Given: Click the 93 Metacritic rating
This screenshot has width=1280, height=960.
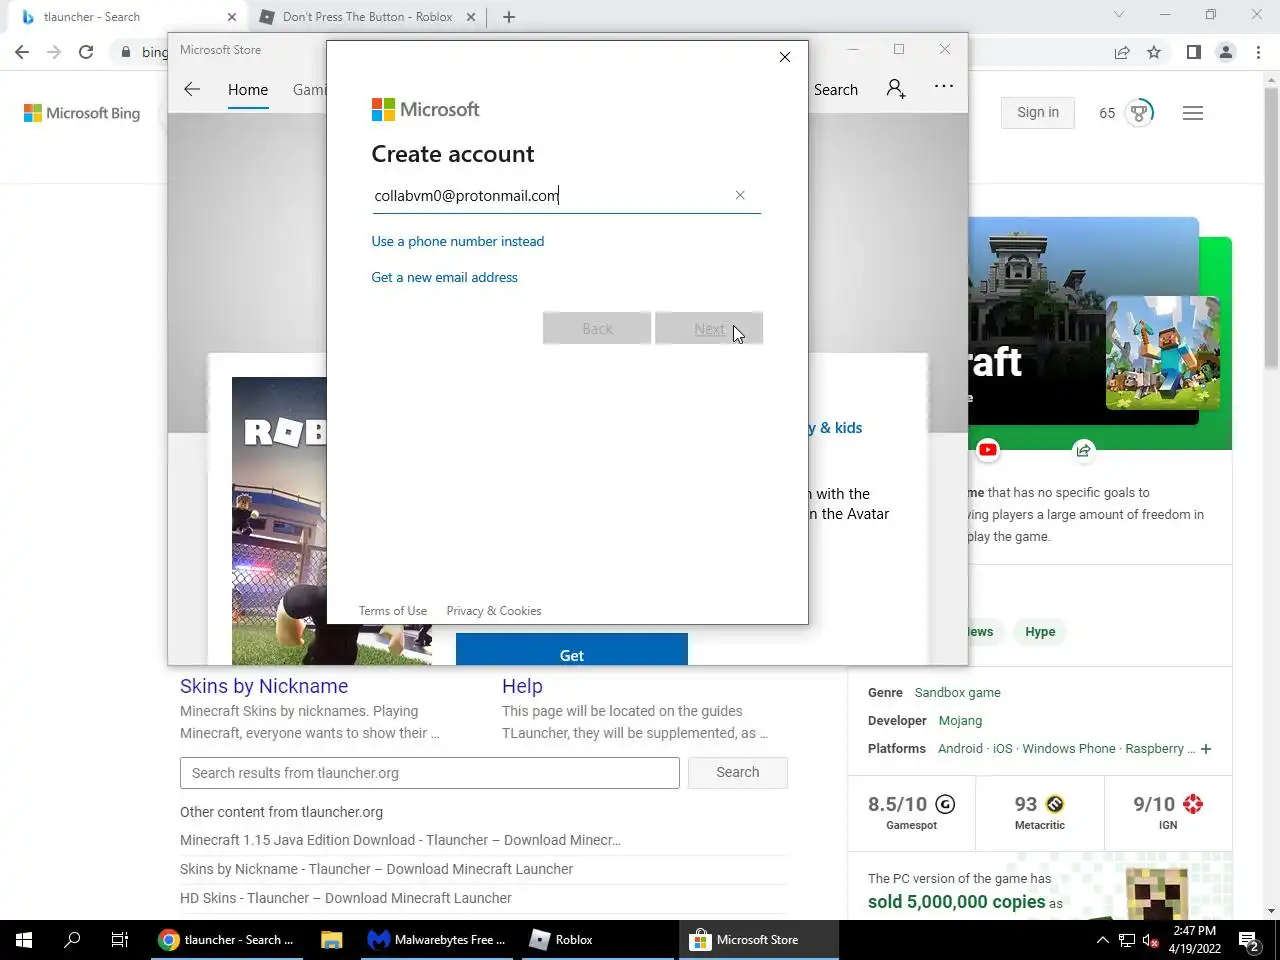Looking at the screenshot, I should [1040, 811].
